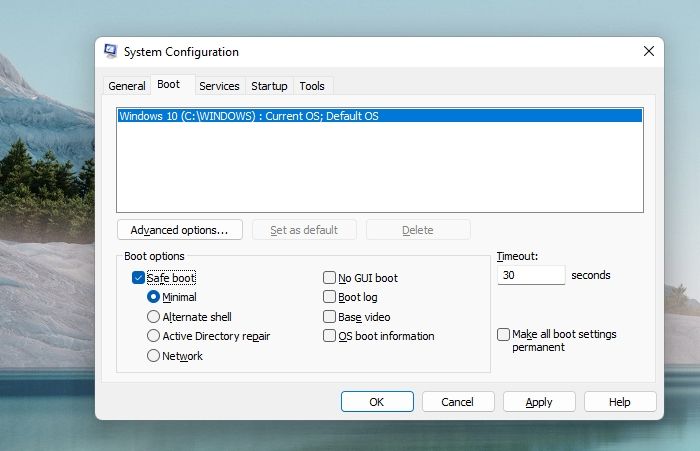Uncheck the Safe boot checkbox
Screen dimensions: 700x451
[x=138, y=278]
